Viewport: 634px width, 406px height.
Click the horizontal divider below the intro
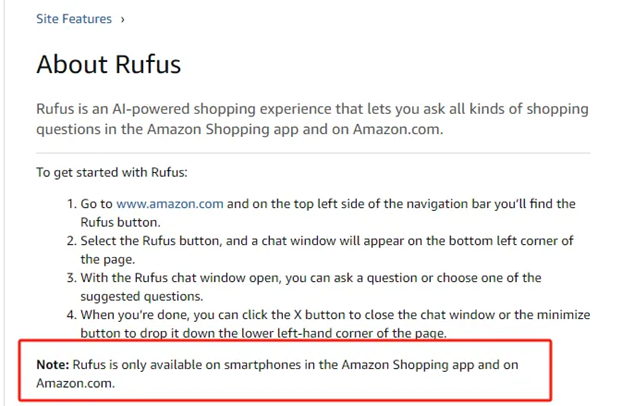tap(313, 153)
